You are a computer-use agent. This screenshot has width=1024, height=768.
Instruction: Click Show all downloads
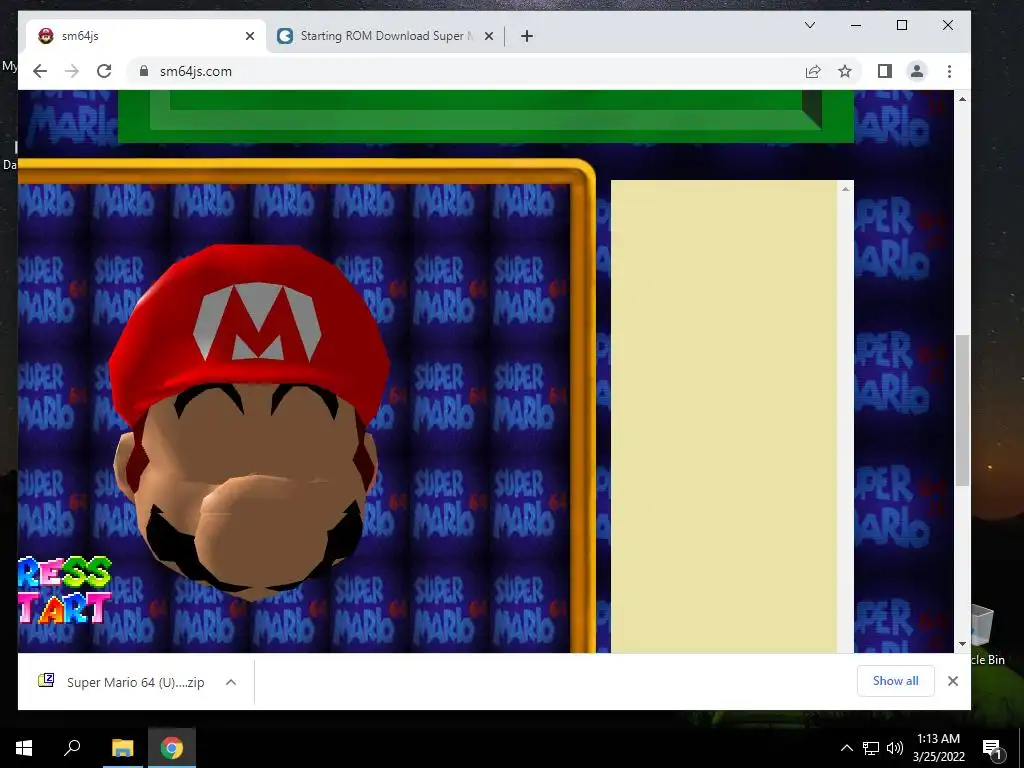895,681
